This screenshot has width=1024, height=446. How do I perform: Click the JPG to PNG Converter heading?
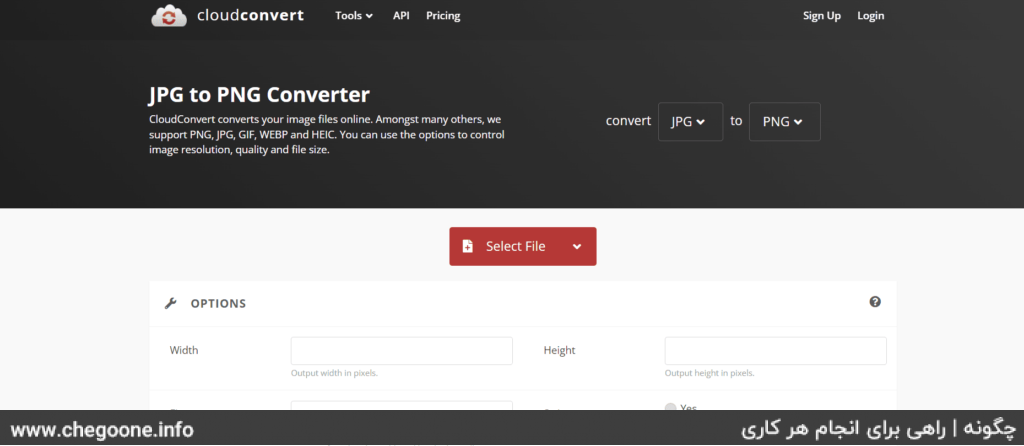pyautogui.click(x=259, y=95)
